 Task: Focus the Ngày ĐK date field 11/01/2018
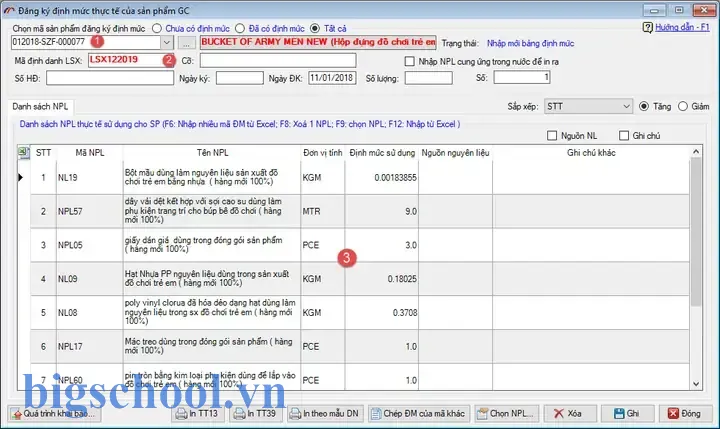[332, 78]
